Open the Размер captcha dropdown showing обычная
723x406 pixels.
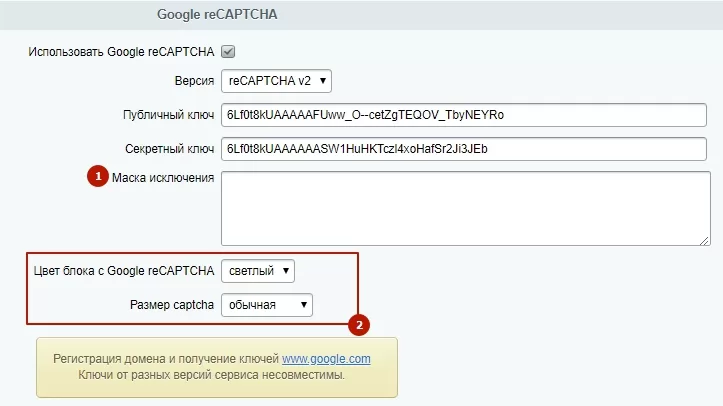(x=267, y=305)
